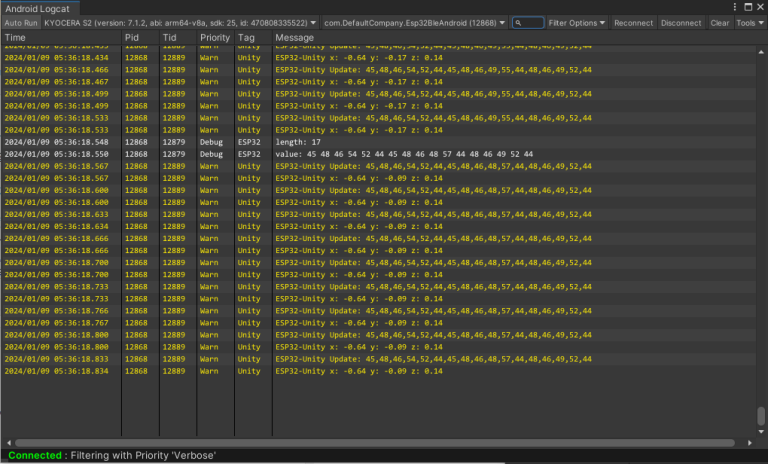
Task: Toggle the Auto Run button
Action: [21, 23]
